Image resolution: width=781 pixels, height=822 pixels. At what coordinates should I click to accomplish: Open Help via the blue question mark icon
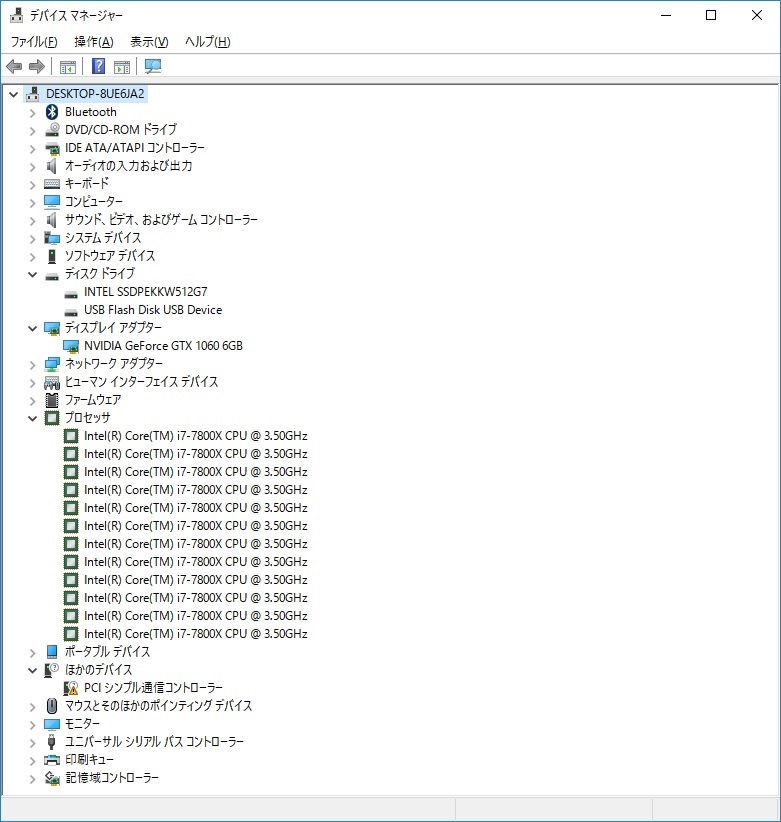(99, 66)
